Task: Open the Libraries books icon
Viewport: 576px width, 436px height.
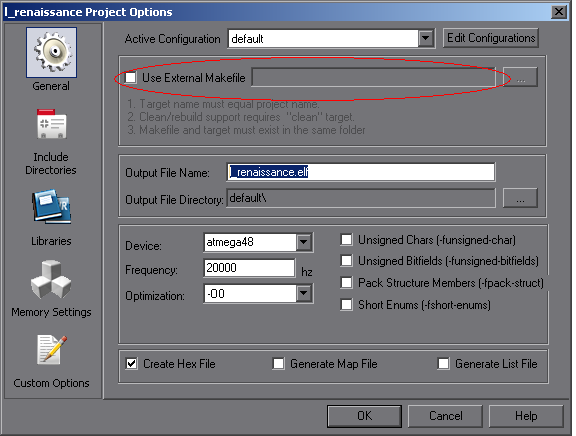Action: click(51, 206)
